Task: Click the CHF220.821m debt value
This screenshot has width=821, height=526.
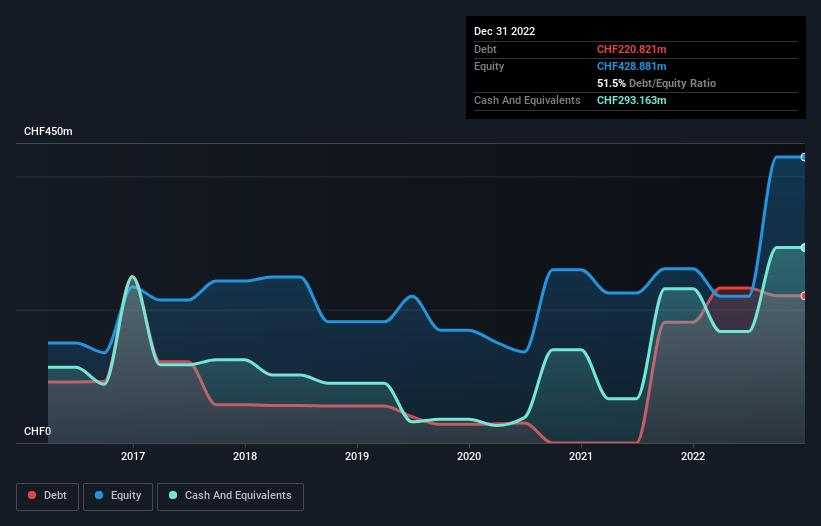Action: (631, 49)
